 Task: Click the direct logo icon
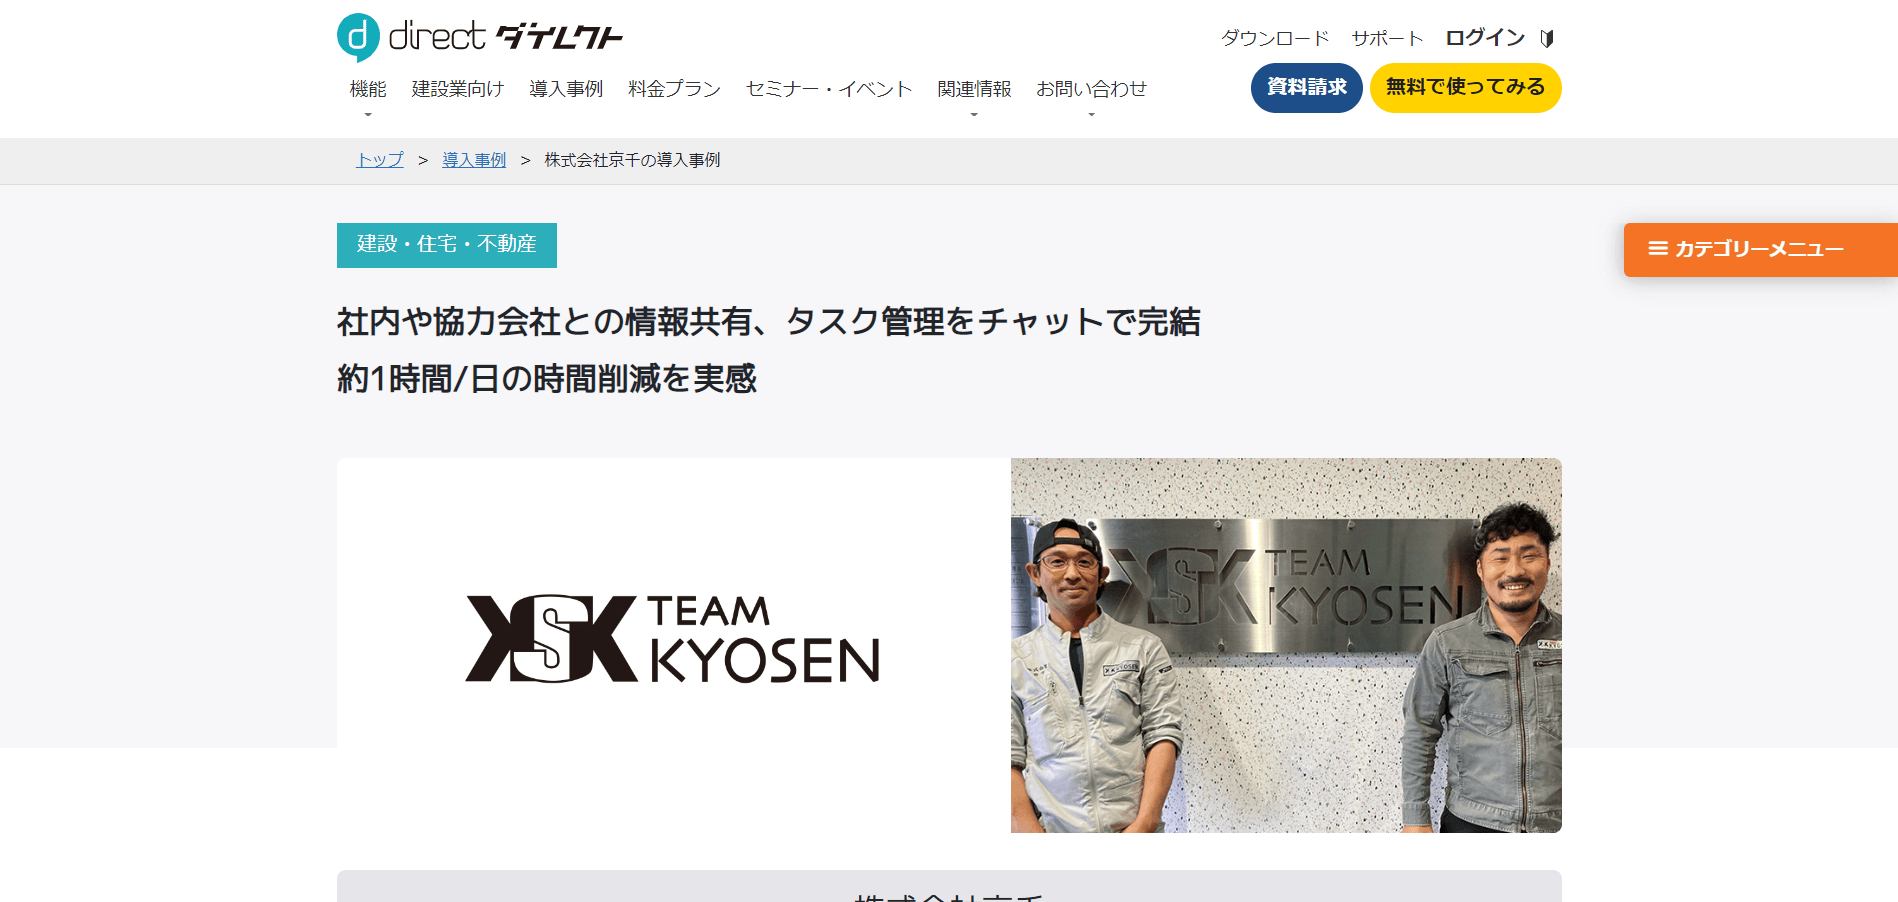click(x=358, y=37)
